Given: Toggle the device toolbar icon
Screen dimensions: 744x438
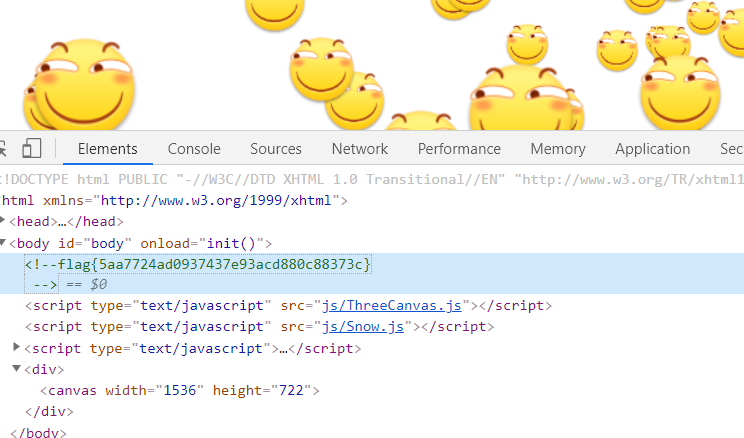Looking at the screenshot, I should pos(32,149).
